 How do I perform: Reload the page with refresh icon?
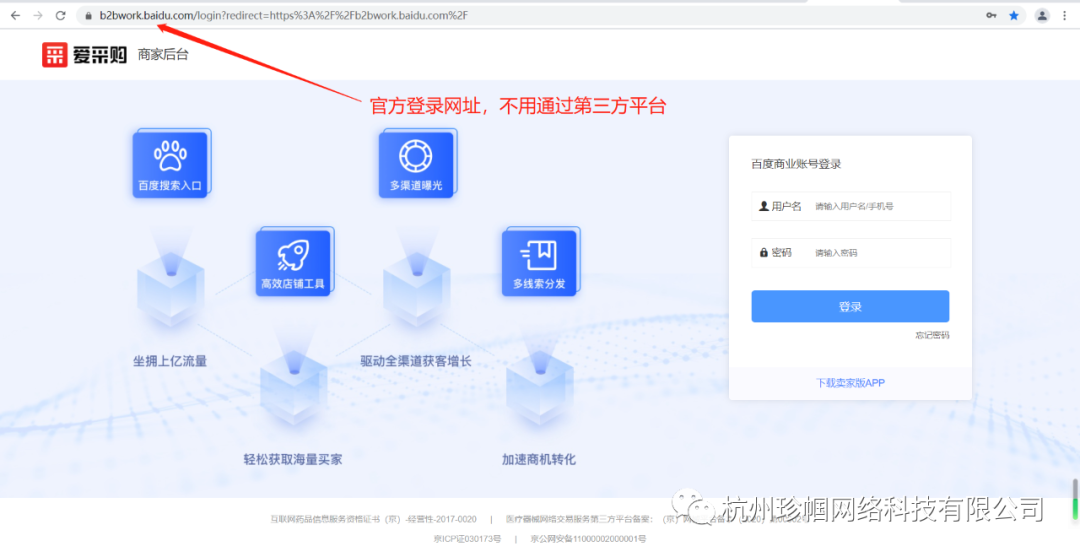(61, 15)
